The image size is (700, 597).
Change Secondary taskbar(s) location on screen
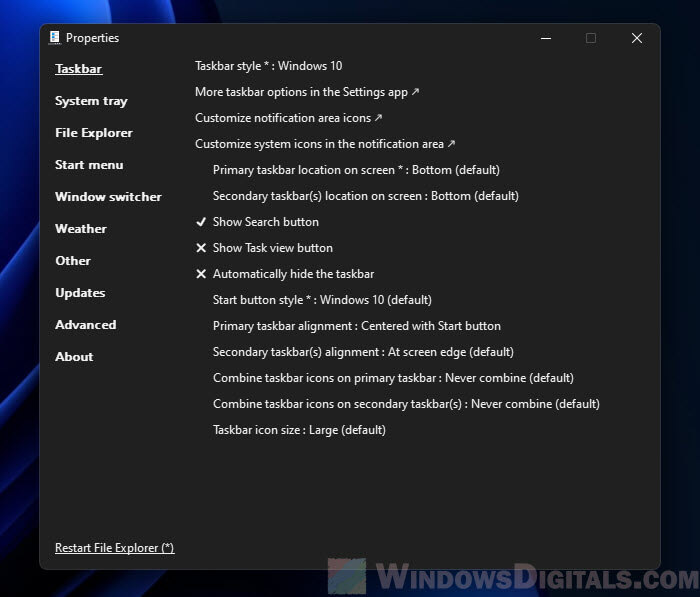tap(366, 196)
